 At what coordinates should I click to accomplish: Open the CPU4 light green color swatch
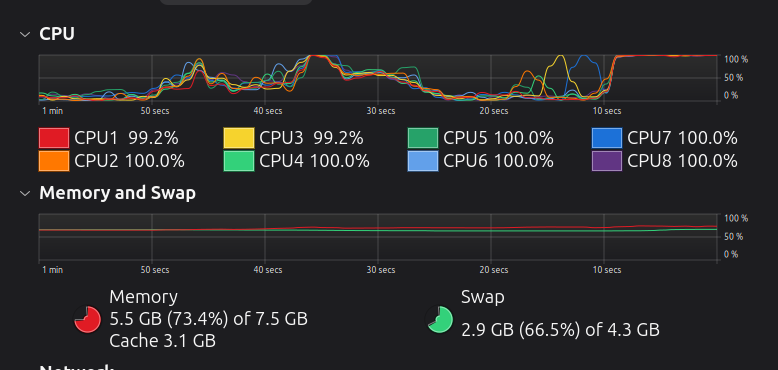(239, 161)
